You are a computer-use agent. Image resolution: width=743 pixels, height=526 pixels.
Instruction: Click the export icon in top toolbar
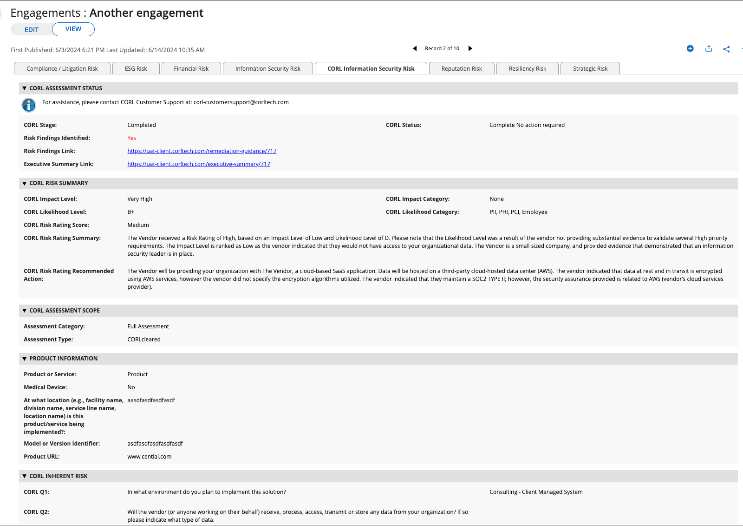click(x=708, y=48)
